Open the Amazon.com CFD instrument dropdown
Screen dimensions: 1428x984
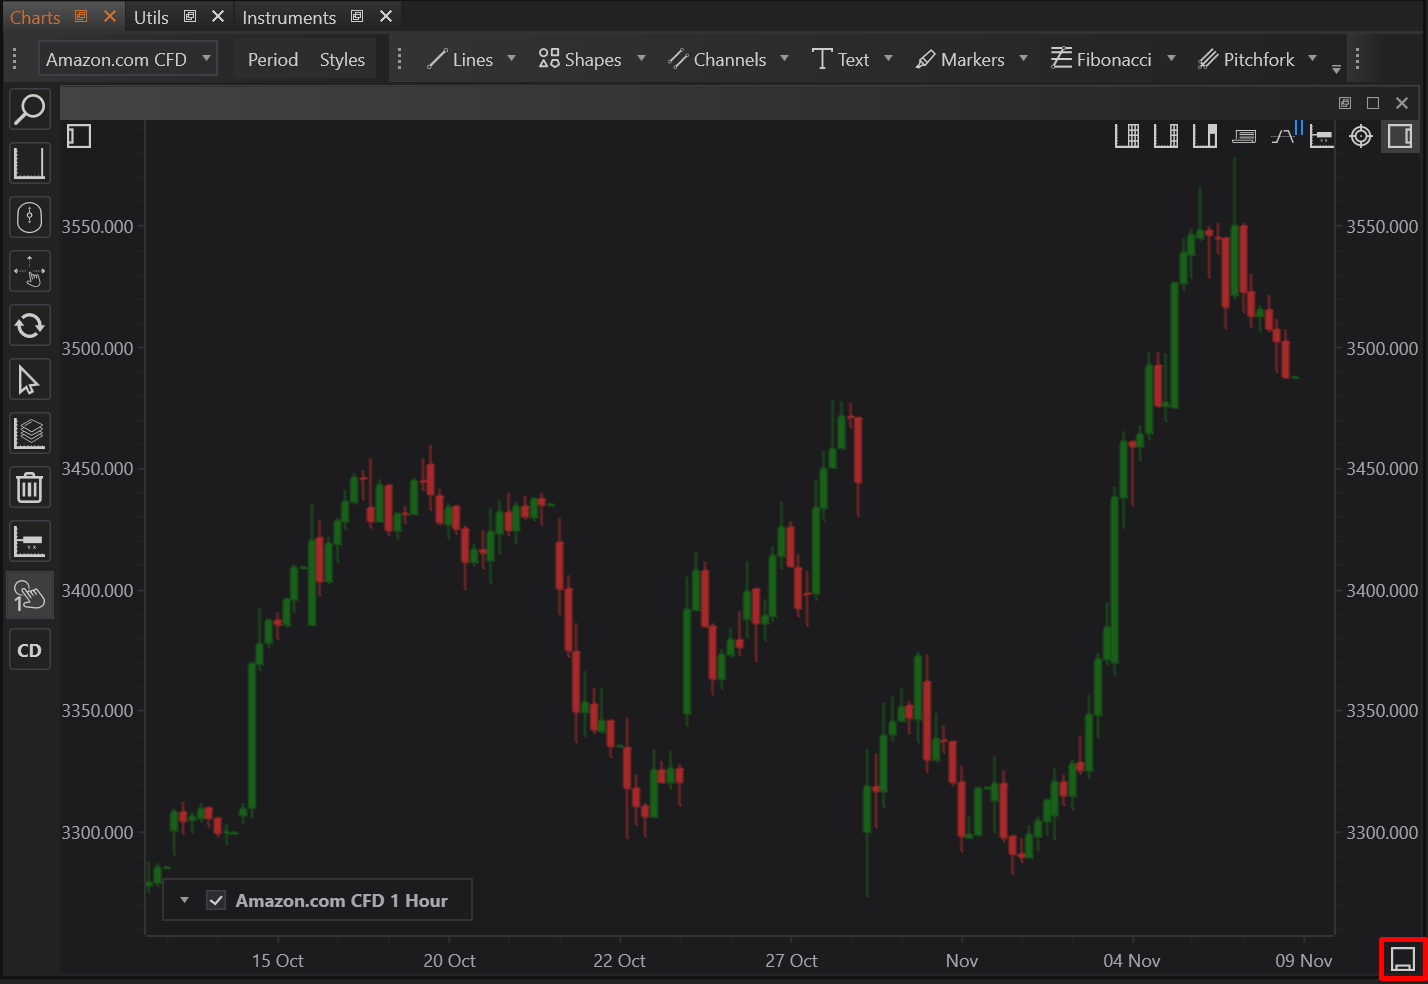[128, 59]
